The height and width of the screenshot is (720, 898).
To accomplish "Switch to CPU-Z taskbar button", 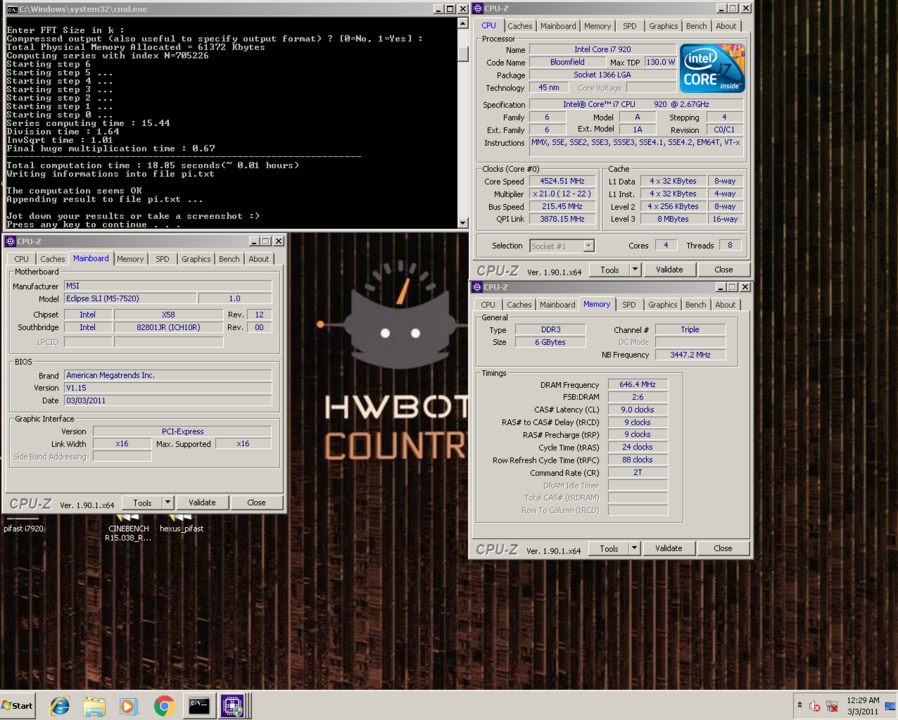I will pos(233,706).
